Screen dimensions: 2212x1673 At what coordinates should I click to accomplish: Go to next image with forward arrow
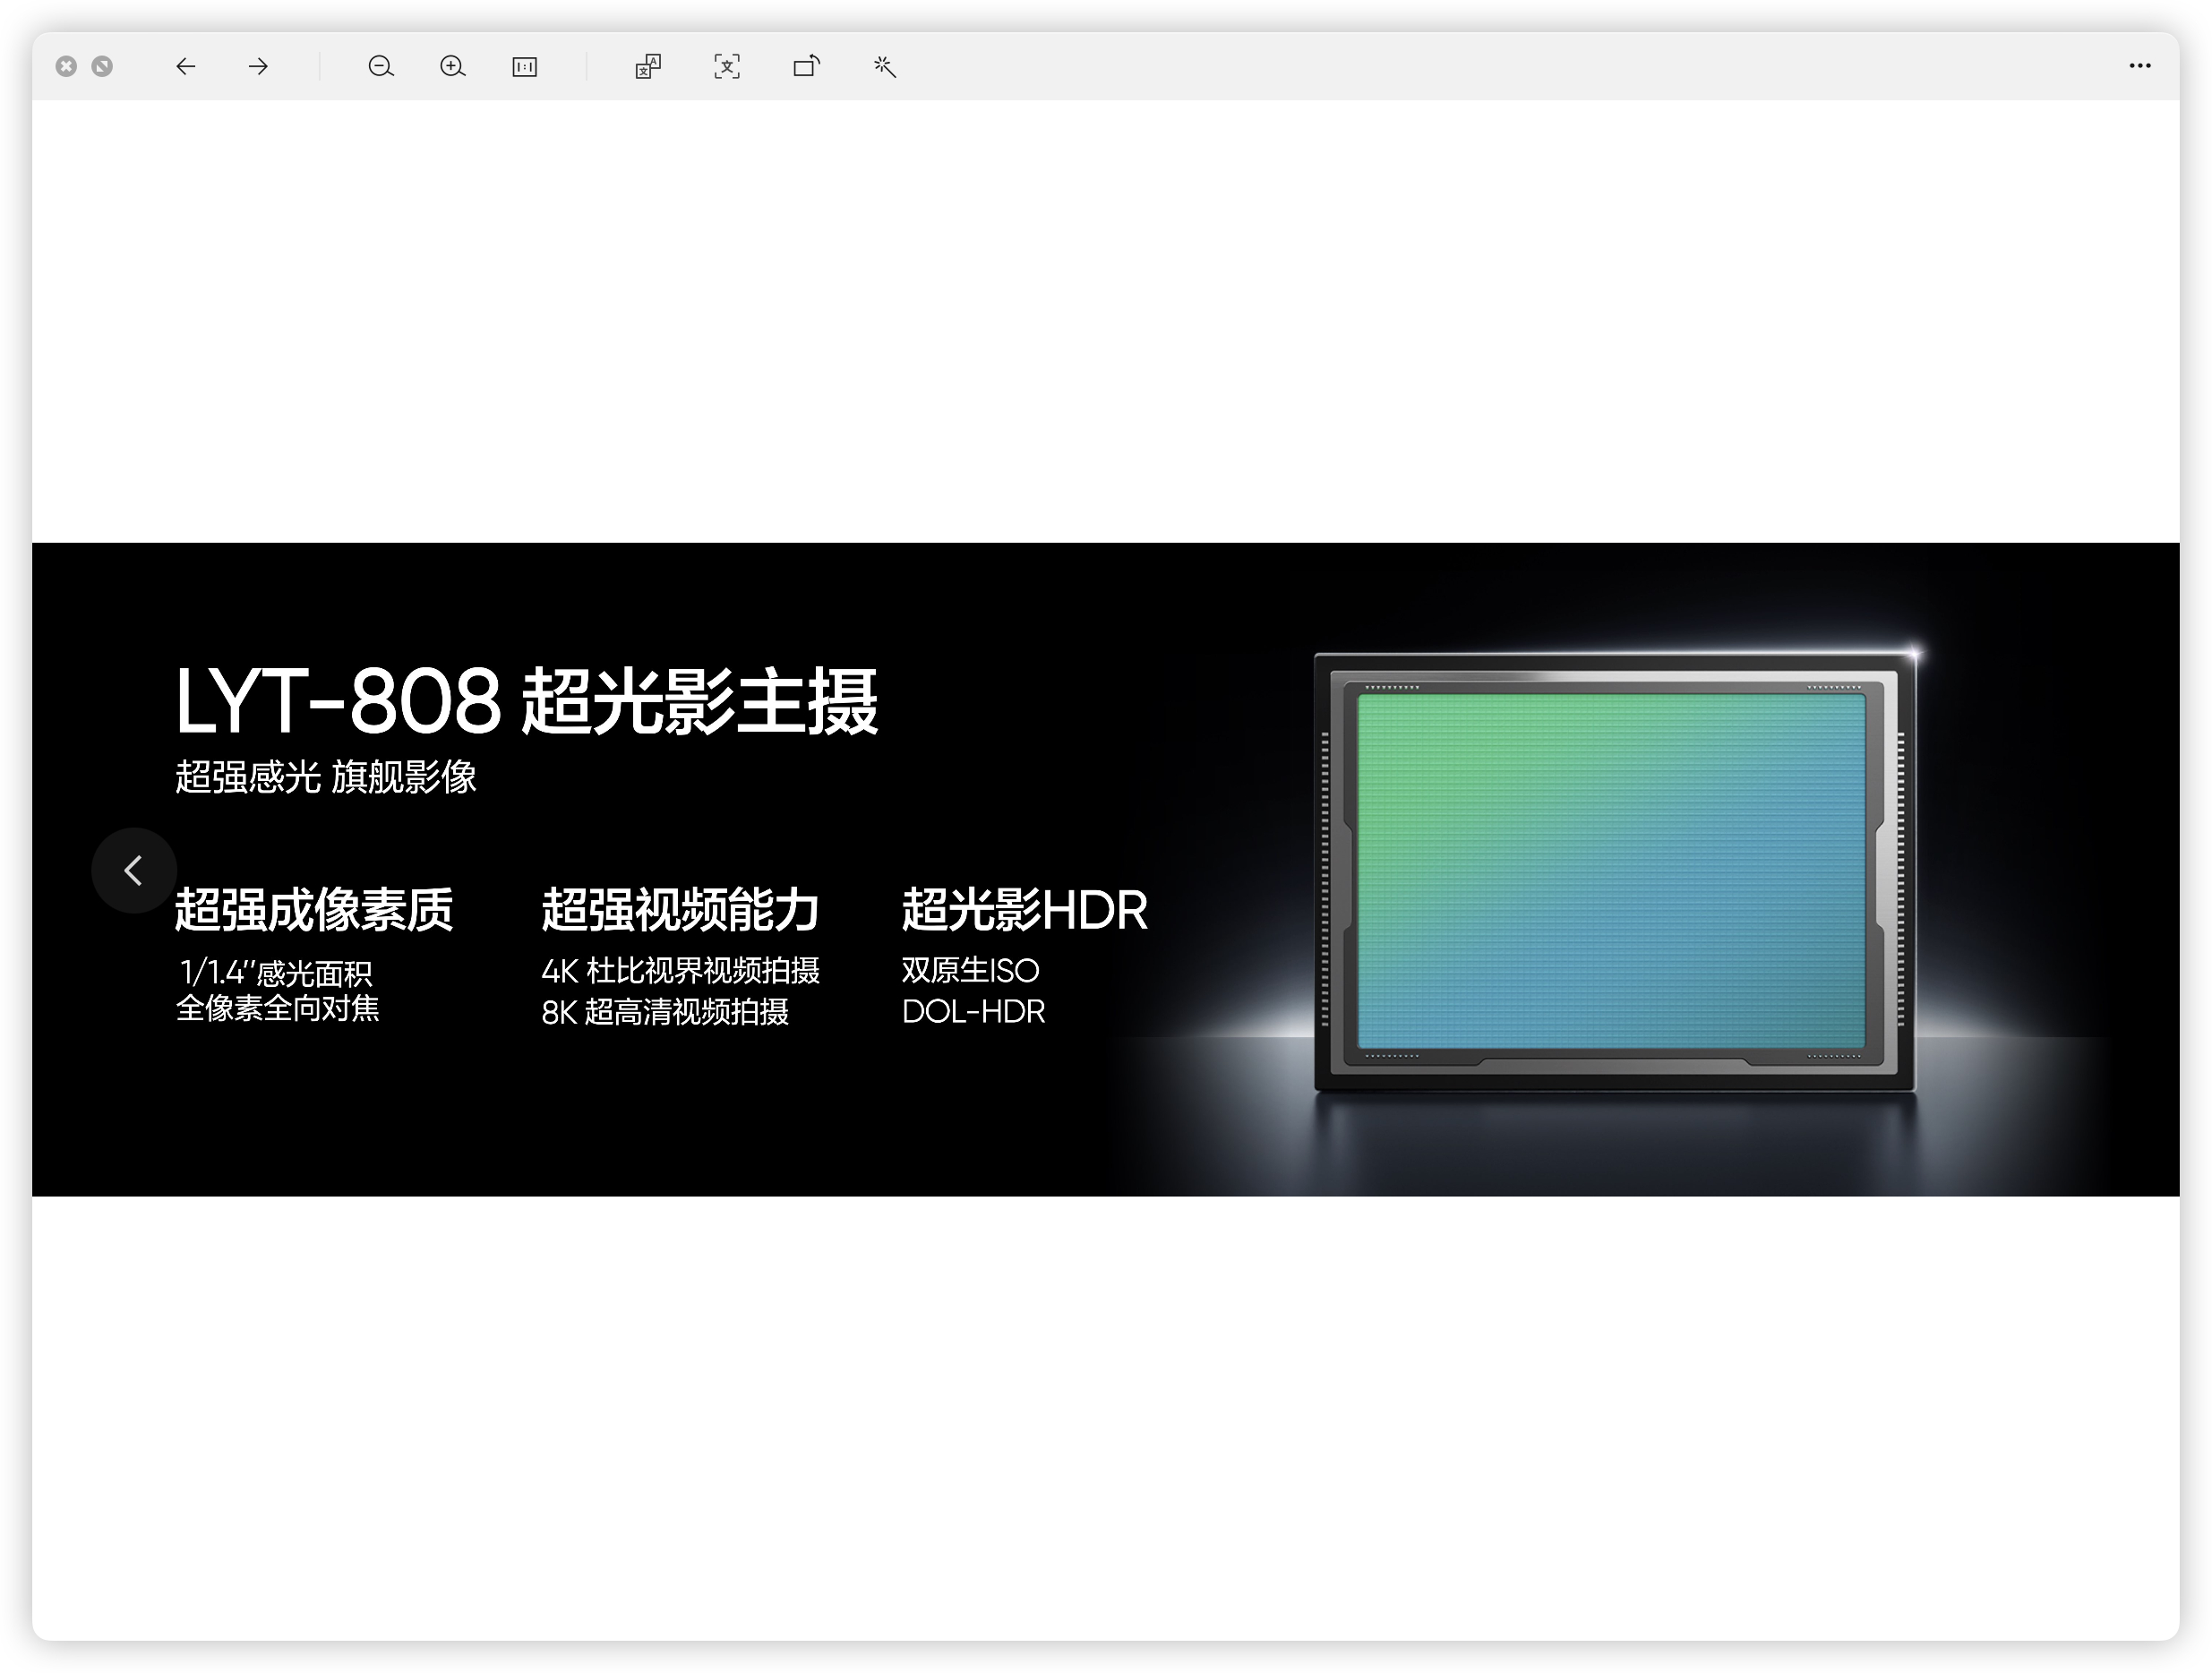click(258, 67)
